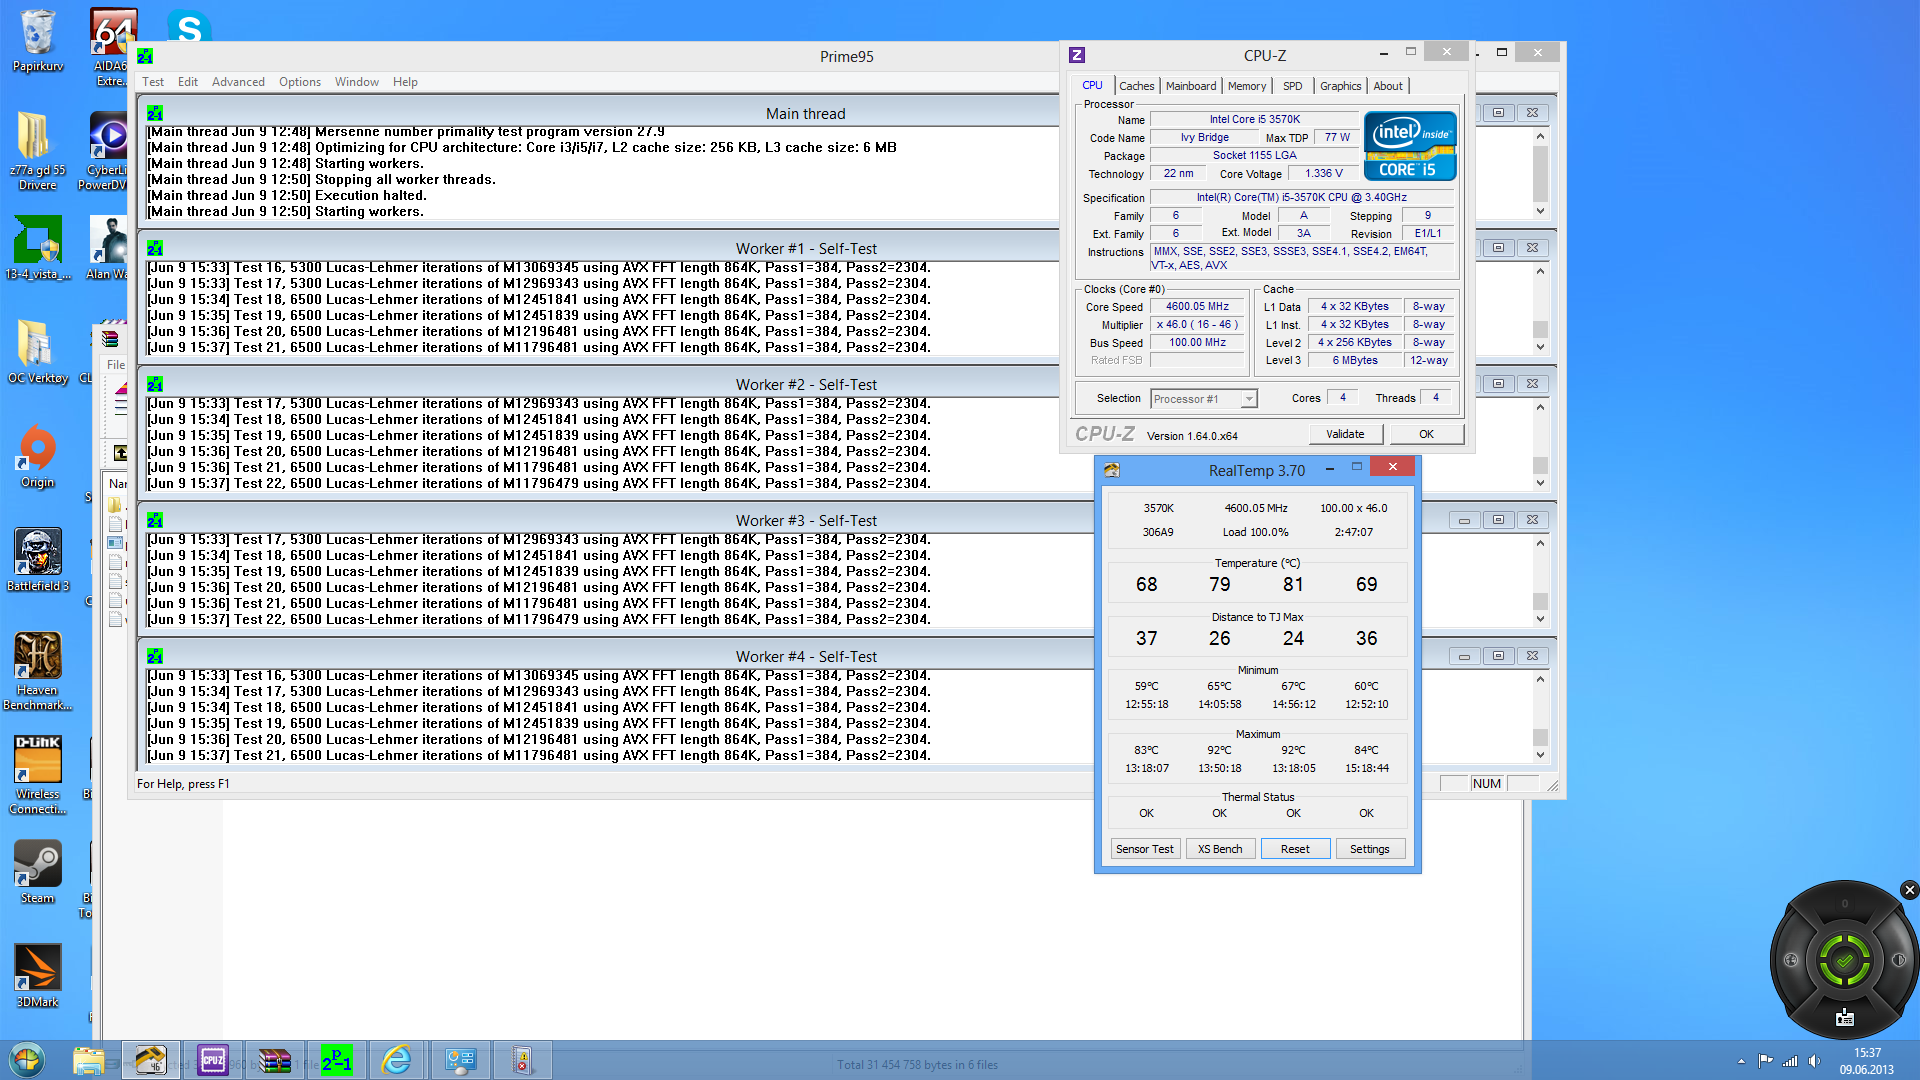This screenshot has height=1080, width=1920.
Task: Switch to the Mainboard tab in CPU-Z
Action: point(1191,86)
